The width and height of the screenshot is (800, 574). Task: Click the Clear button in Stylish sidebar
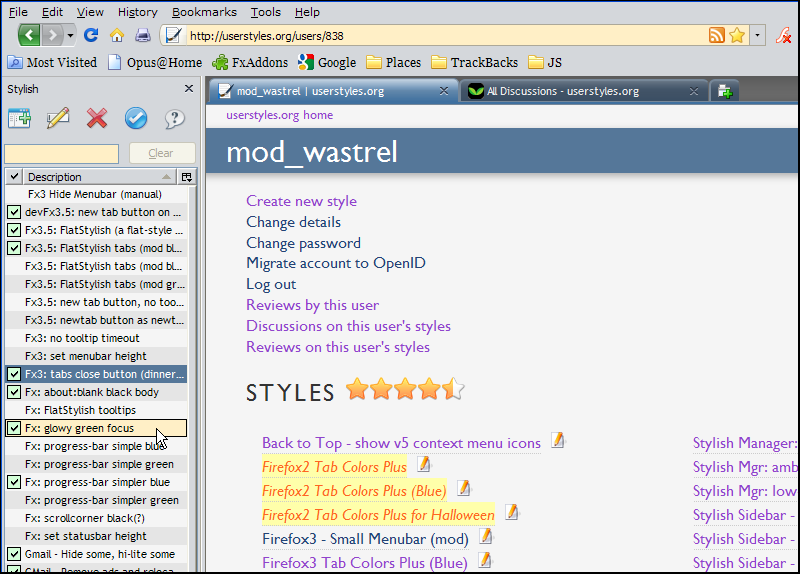[162, 153]
